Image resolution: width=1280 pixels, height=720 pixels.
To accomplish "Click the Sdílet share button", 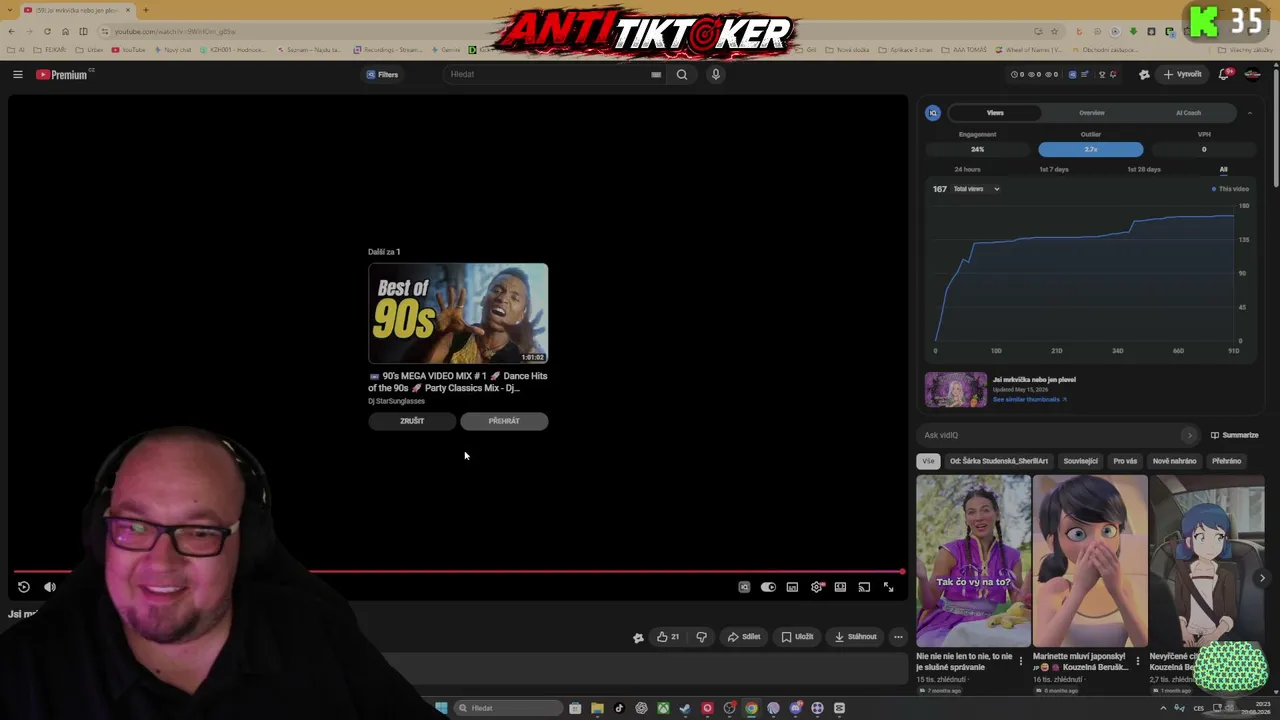I will pyautogui.click(x=744, y=637).
